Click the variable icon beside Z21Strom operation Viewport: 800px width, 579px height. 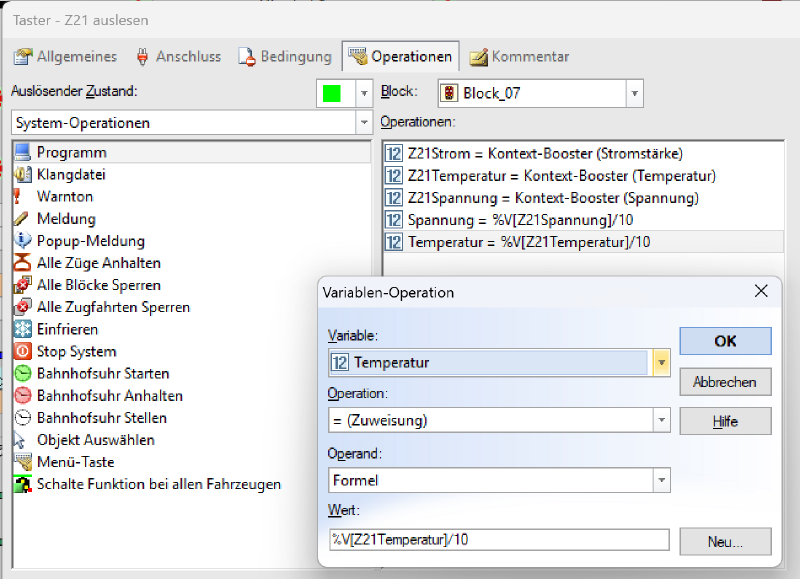(393, 154)
